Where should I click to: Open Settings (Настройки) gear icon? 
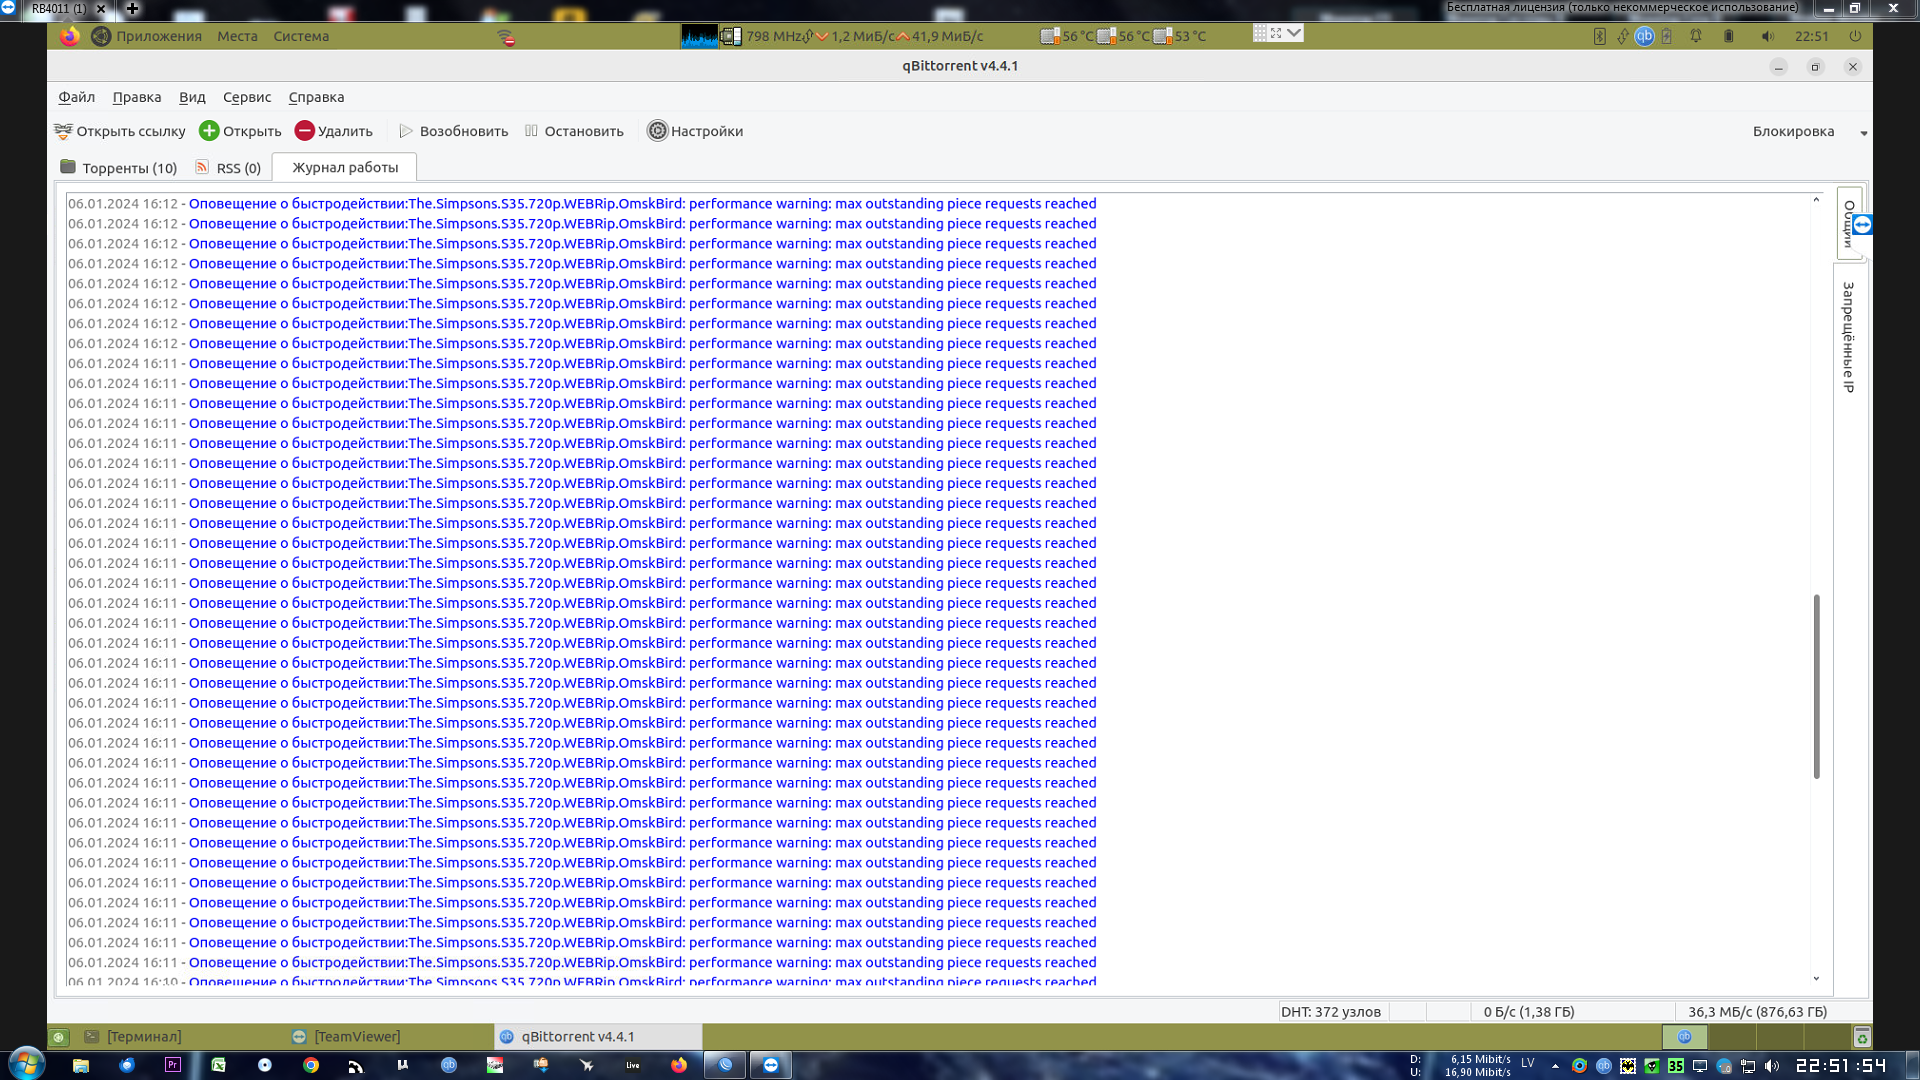coord(657,131)
